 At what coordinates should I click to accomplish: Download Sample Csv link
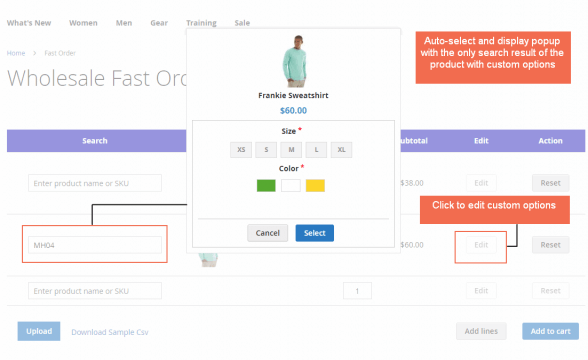point(110,332)
